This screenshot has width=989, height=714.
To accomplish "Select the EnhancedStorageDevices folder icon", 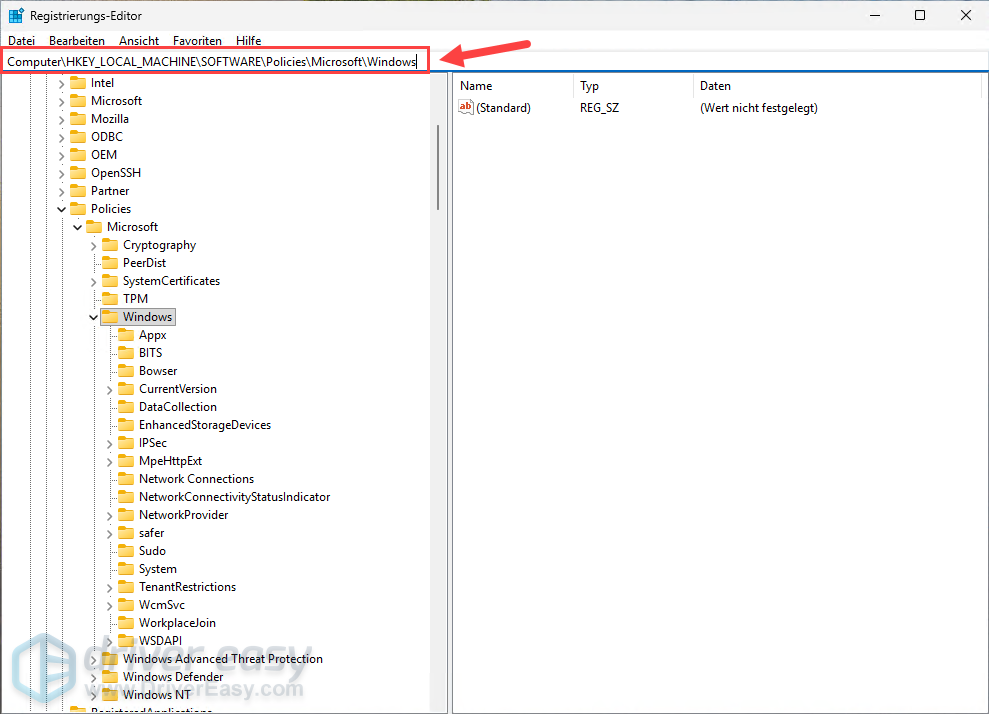I will point(126,424).
